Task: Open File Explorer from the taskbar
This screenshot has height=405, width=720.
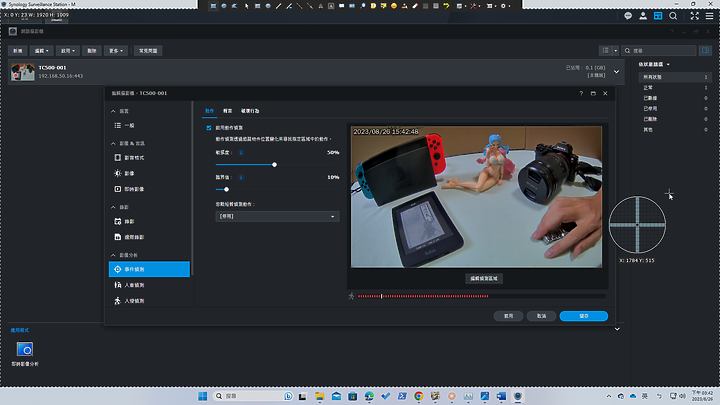Action: click(320, 396)
